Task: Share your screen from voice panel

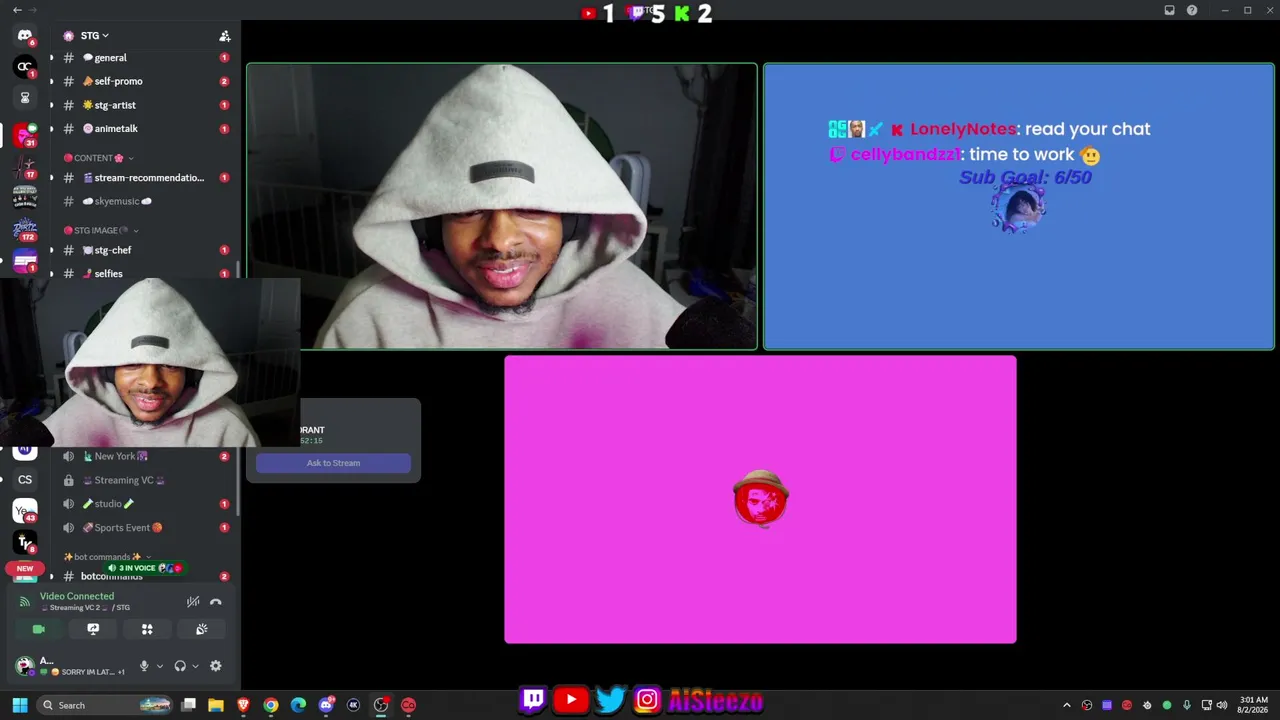Action: coord(93,629)
